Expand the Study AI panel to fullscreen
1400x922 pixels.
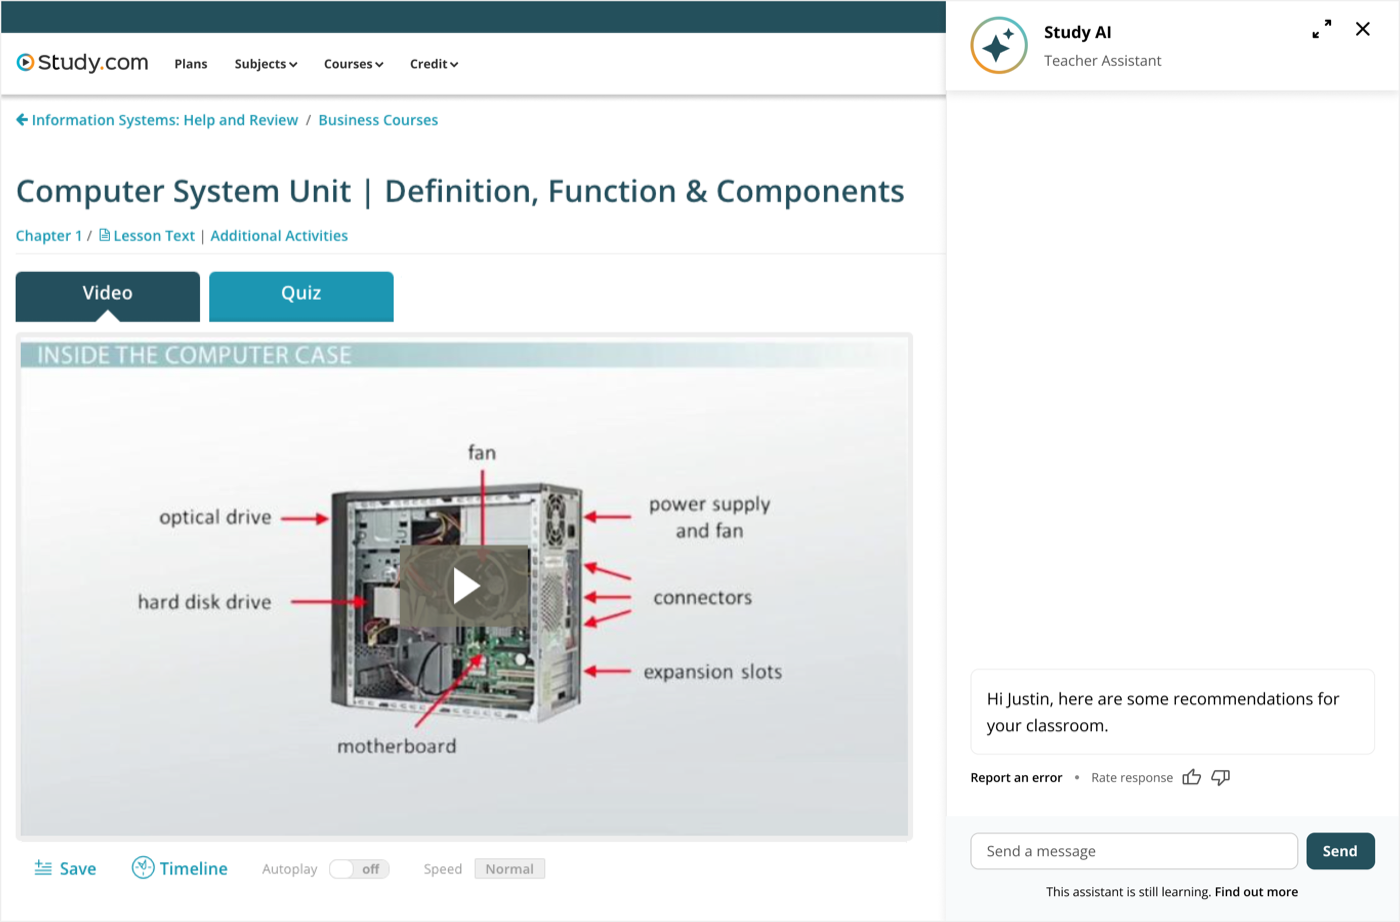tap(1322, 29)
